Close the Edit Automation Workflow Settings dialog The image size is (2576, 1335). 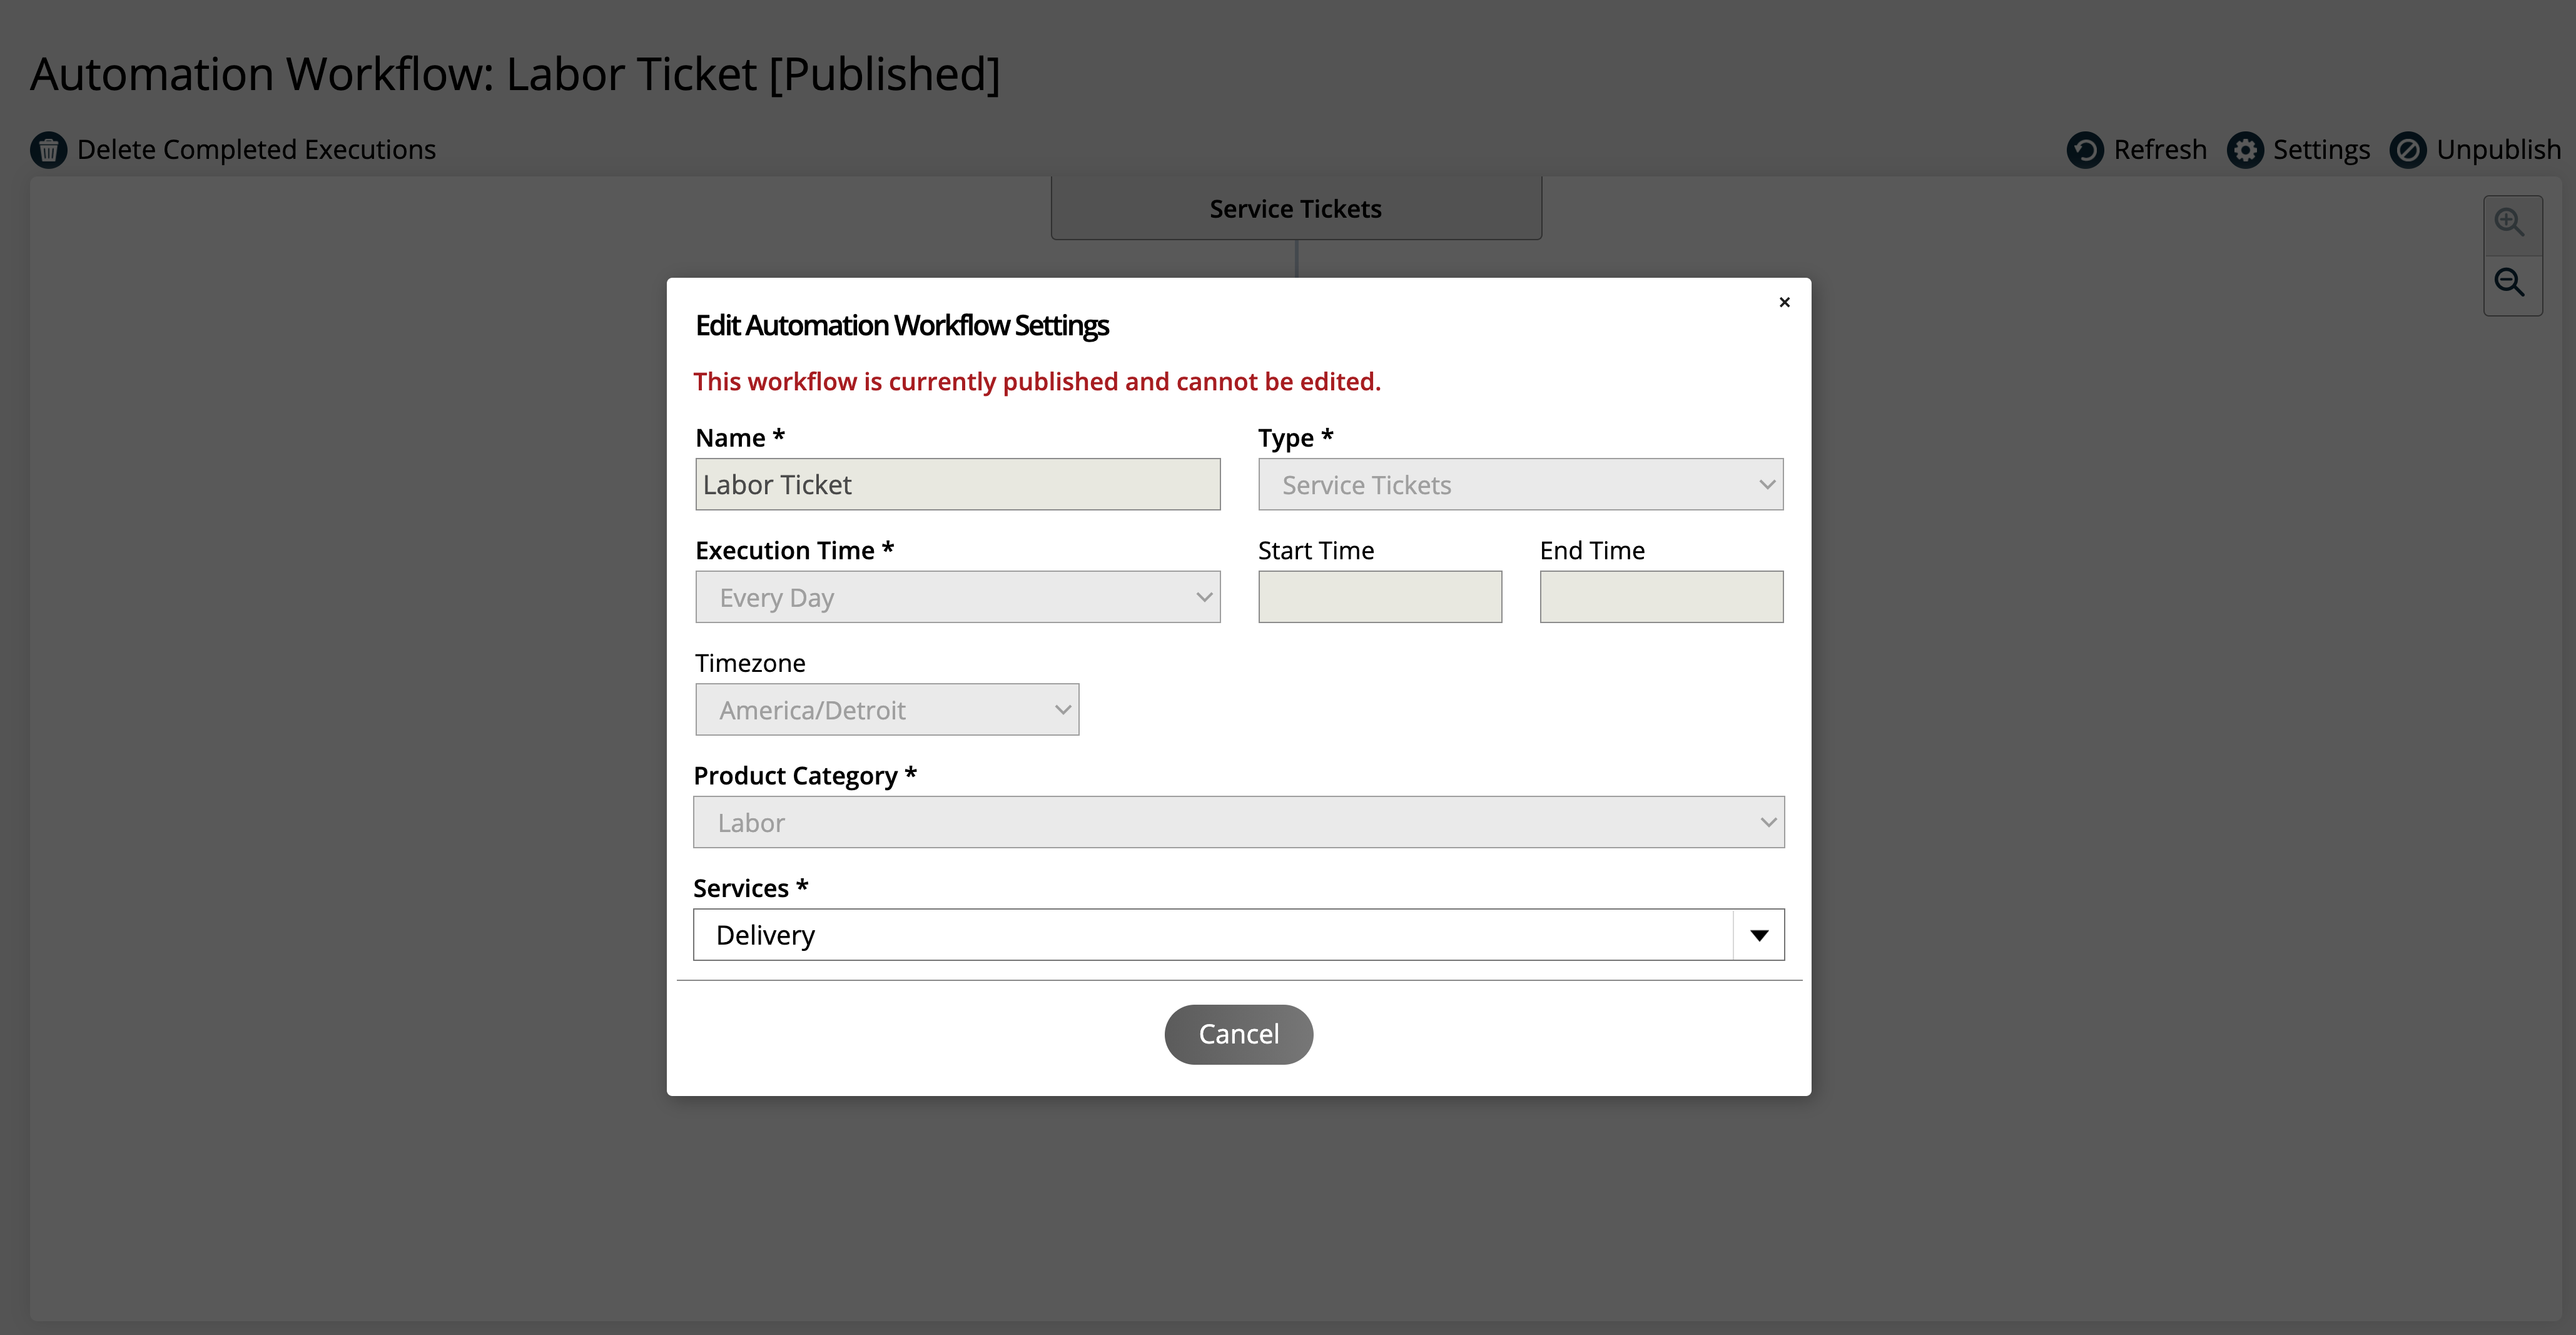point(1784,302)
